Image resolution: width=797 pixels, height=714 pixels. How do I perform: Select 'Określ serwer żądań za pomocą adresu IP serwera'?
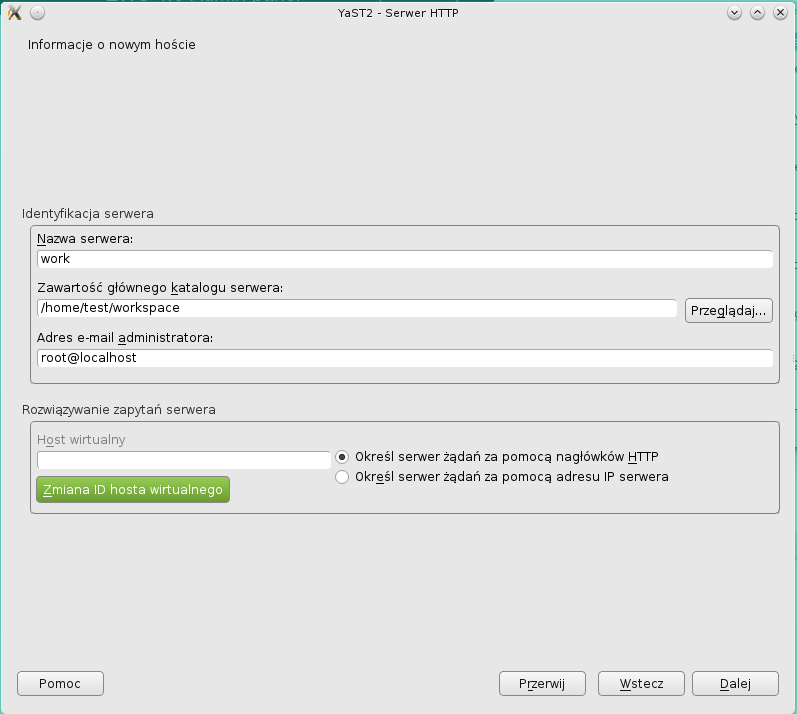point(343,477)
